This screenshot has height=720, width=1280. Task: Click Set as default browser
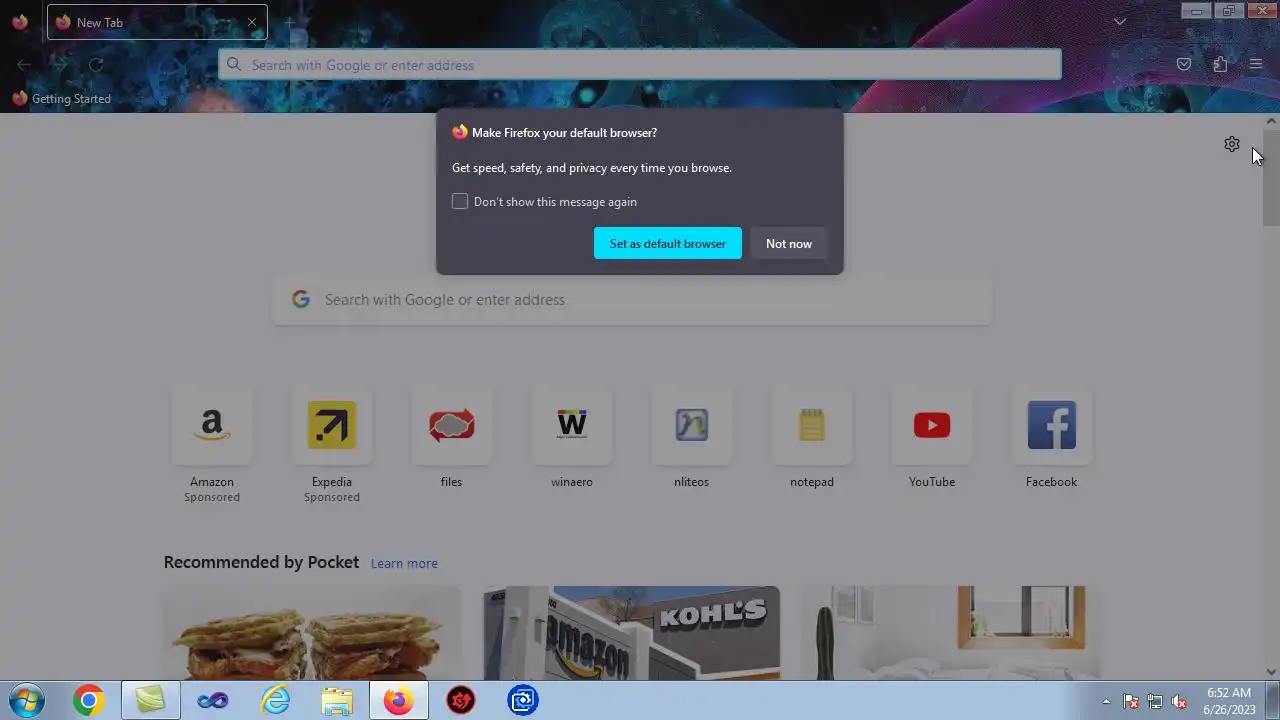pos(668,243)
